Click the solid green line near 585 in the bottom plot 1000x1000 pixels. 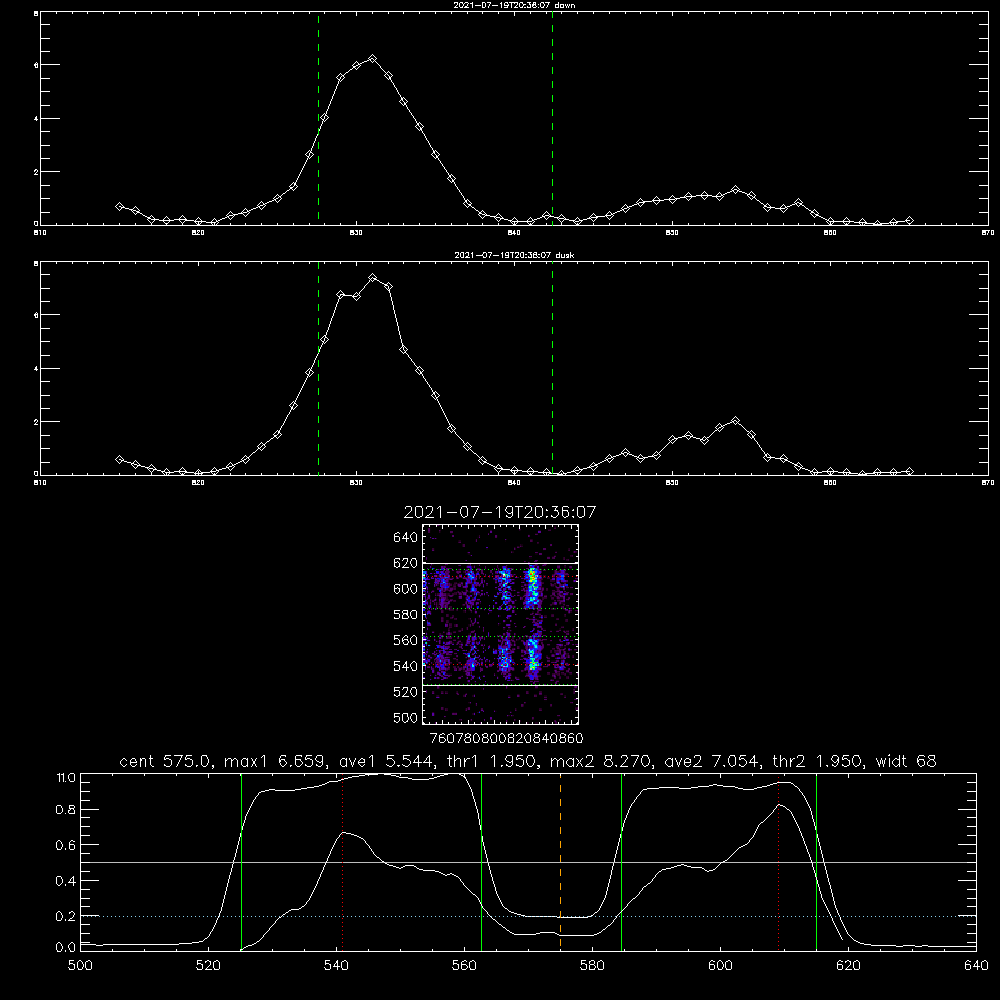[622, 861]
